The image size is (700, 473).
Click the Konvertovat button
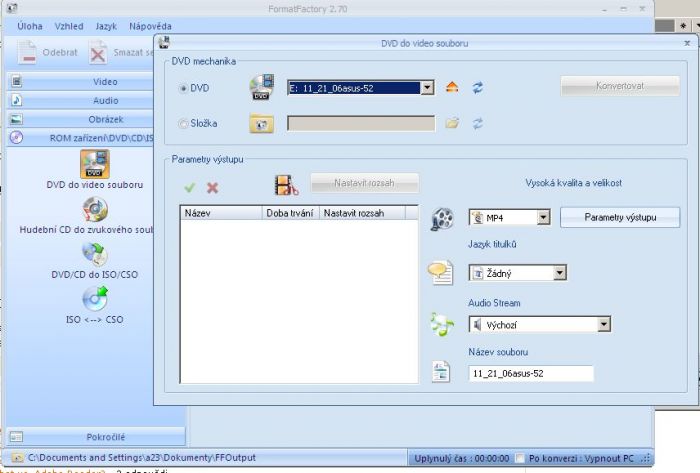coord(620,86)
